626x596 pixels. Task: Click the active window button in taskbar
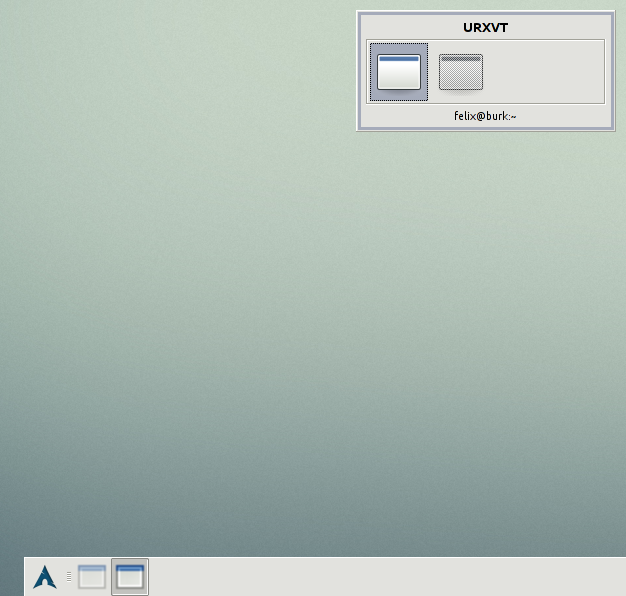[x=130, y=577]
